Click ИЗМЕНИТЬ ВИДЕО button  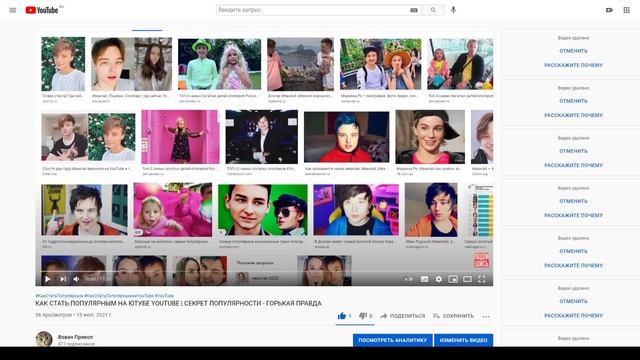464,340
